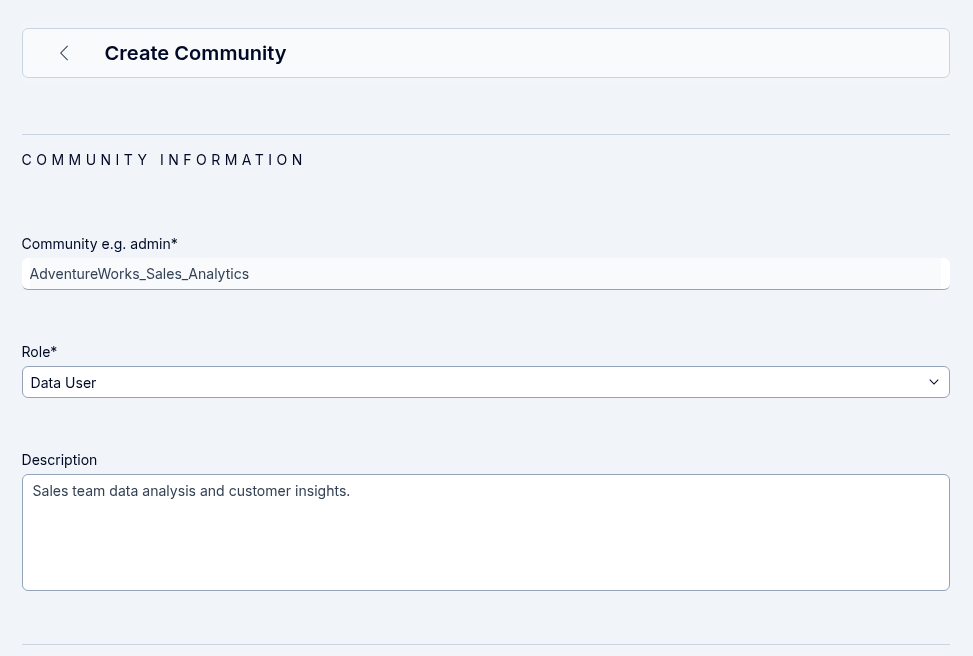Place cursor at end of Community name field

[x=600, y=274]
